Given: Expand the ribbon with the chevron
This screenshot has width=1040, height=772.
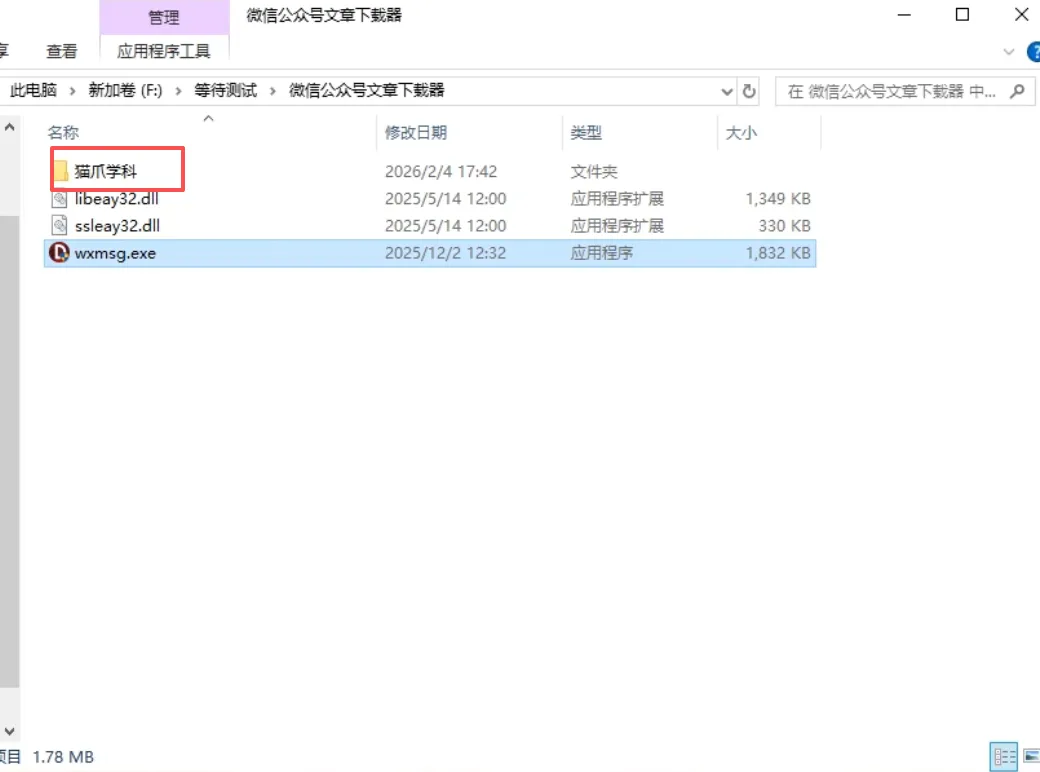Looking at the screenshot, I should (x=1009, y=52).
